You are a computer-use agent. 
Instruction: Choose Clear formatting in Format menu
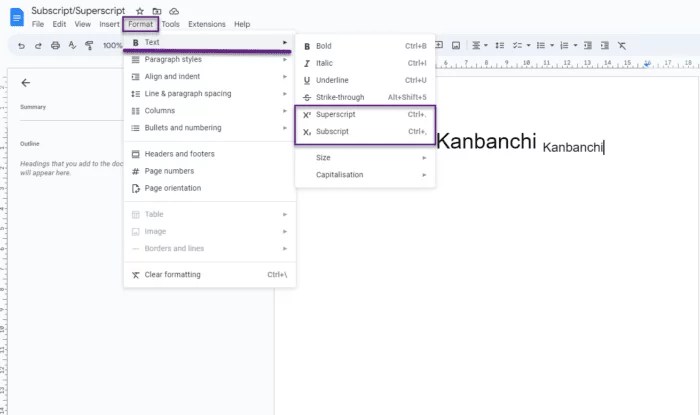[x=210, y=274]
